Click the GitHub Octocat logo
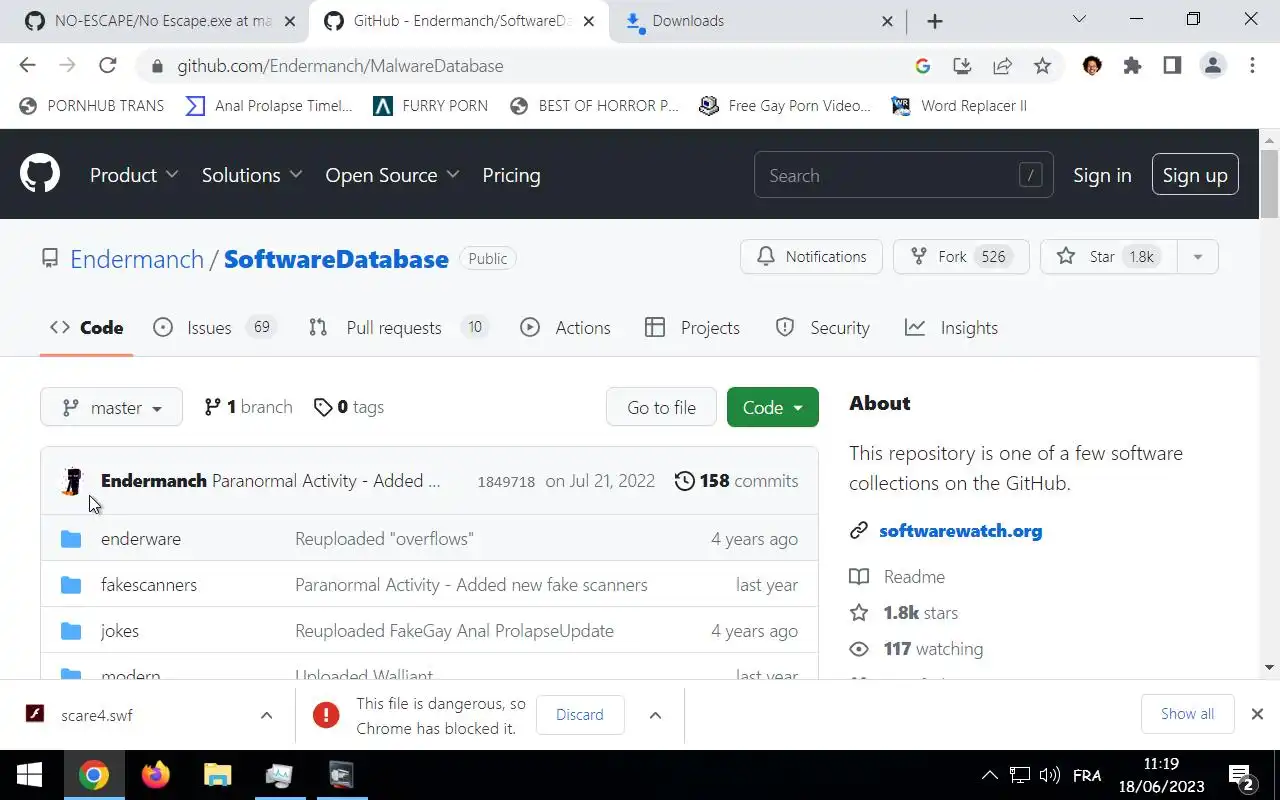This screenshot has height=800, width=1280. (40, 174)
